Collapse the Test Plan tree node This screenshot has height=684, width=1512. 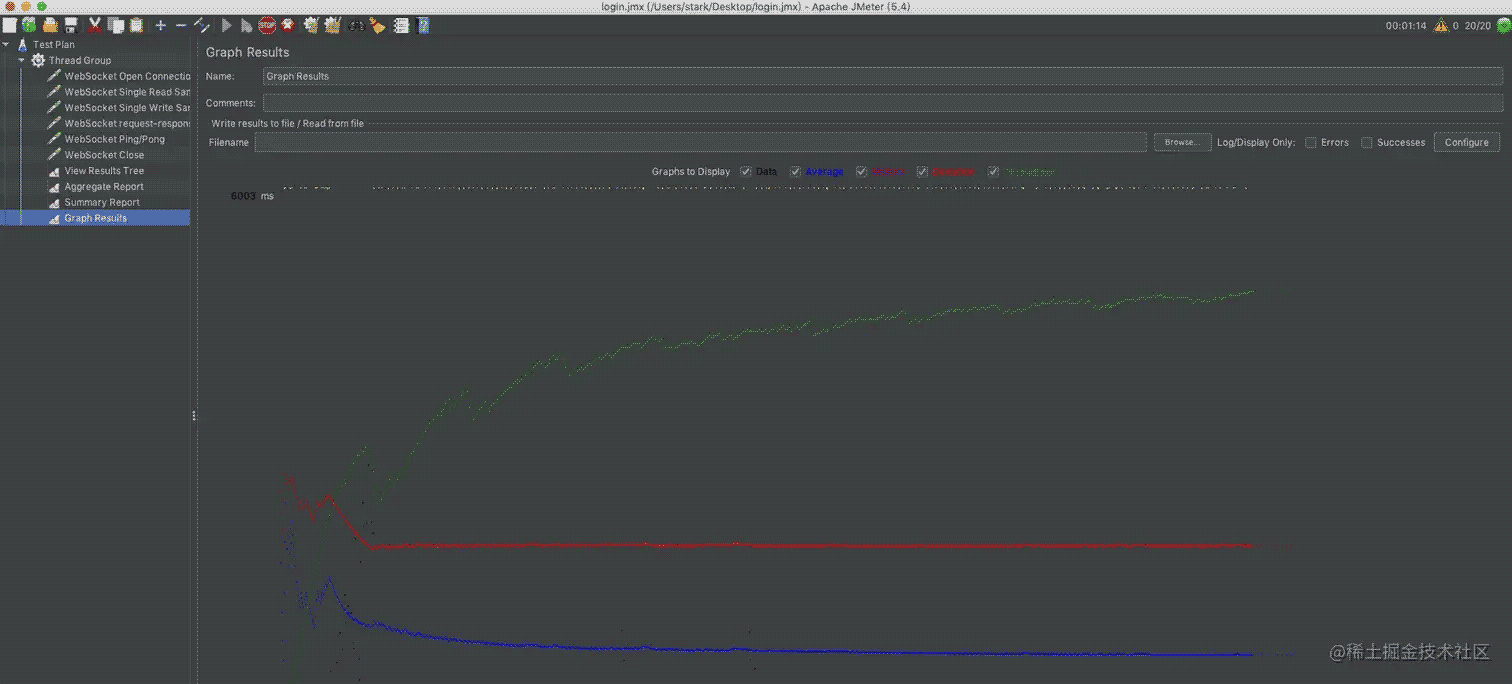click(7, 45)
